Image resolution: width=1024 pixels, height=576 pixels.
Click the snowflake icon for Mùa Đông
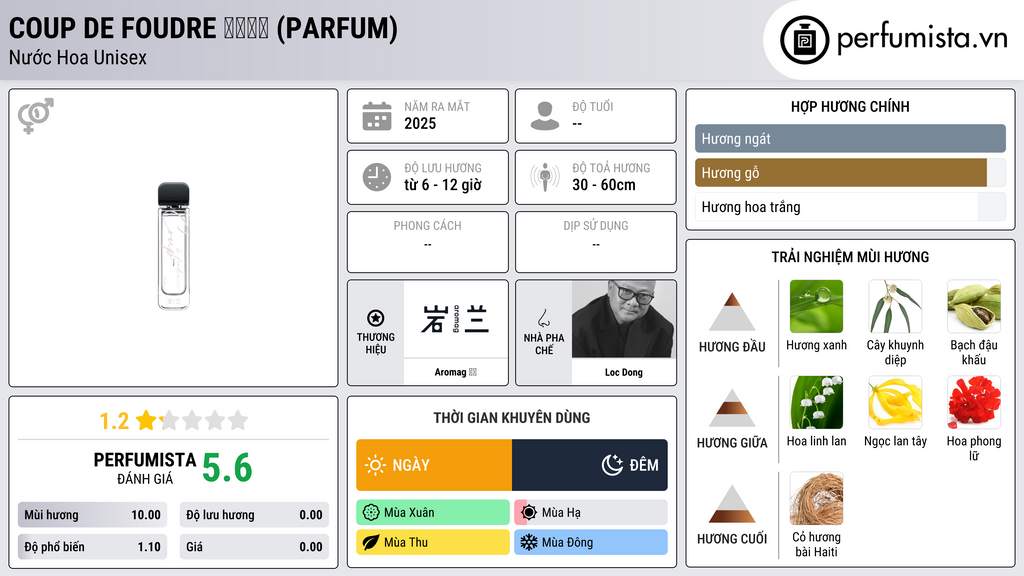tap(529, 542)
